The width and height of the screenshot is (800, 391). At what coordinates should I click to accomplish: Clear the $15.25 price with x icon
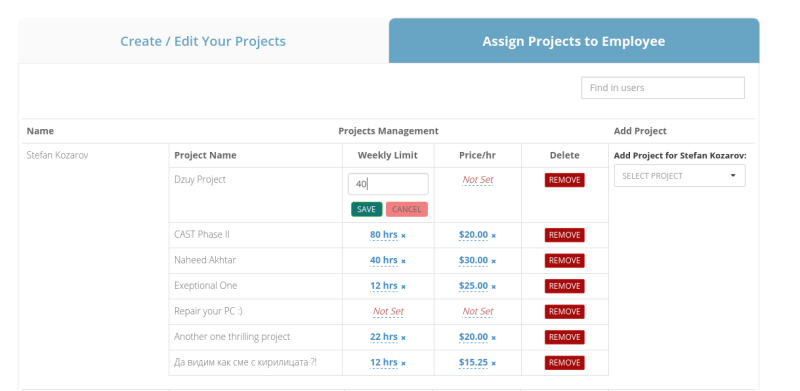tap(493, 363)
